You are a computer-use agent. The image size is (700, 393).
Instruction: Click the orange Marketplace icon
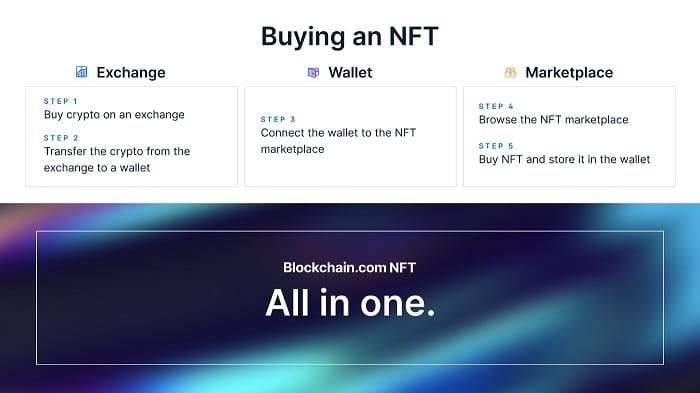[x=510, y=72]
